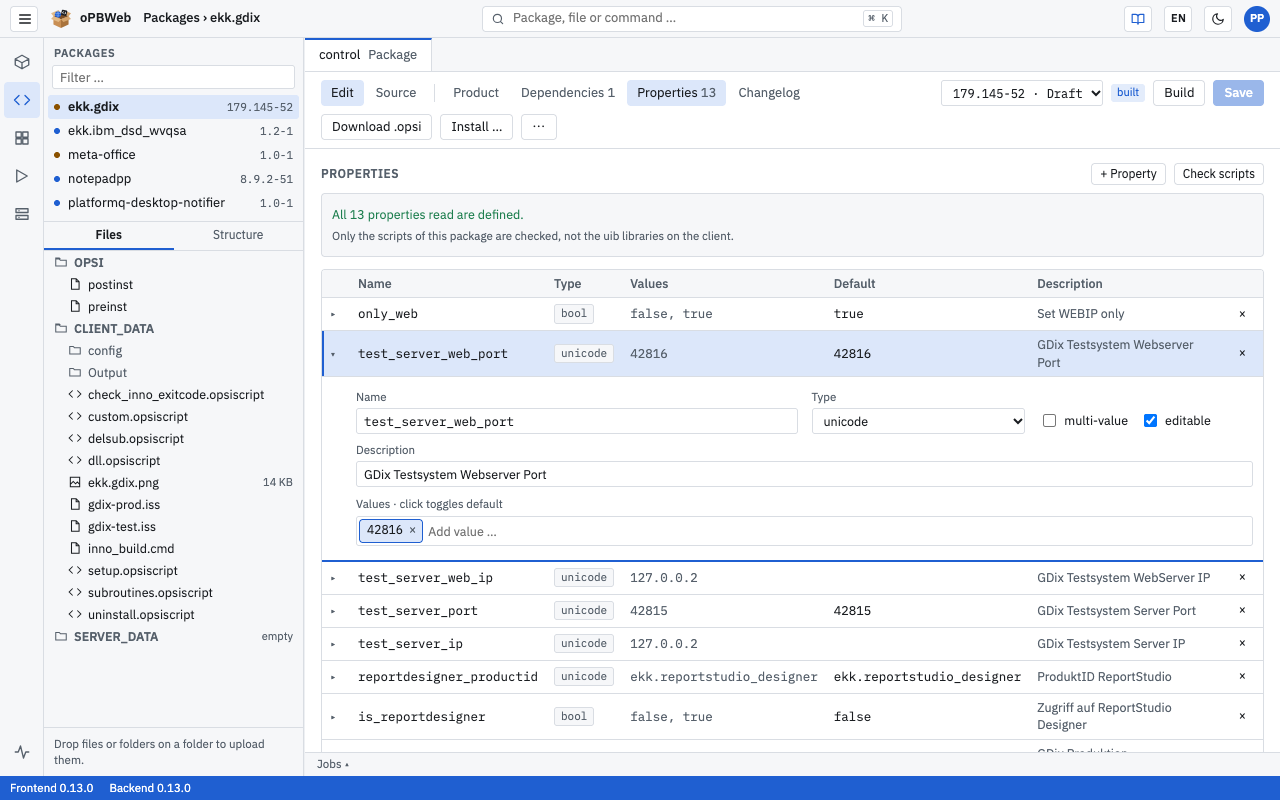Open the Changelog tab
Screen dimensions: 1280x800
pyautogui.click(x=769, y=93)
